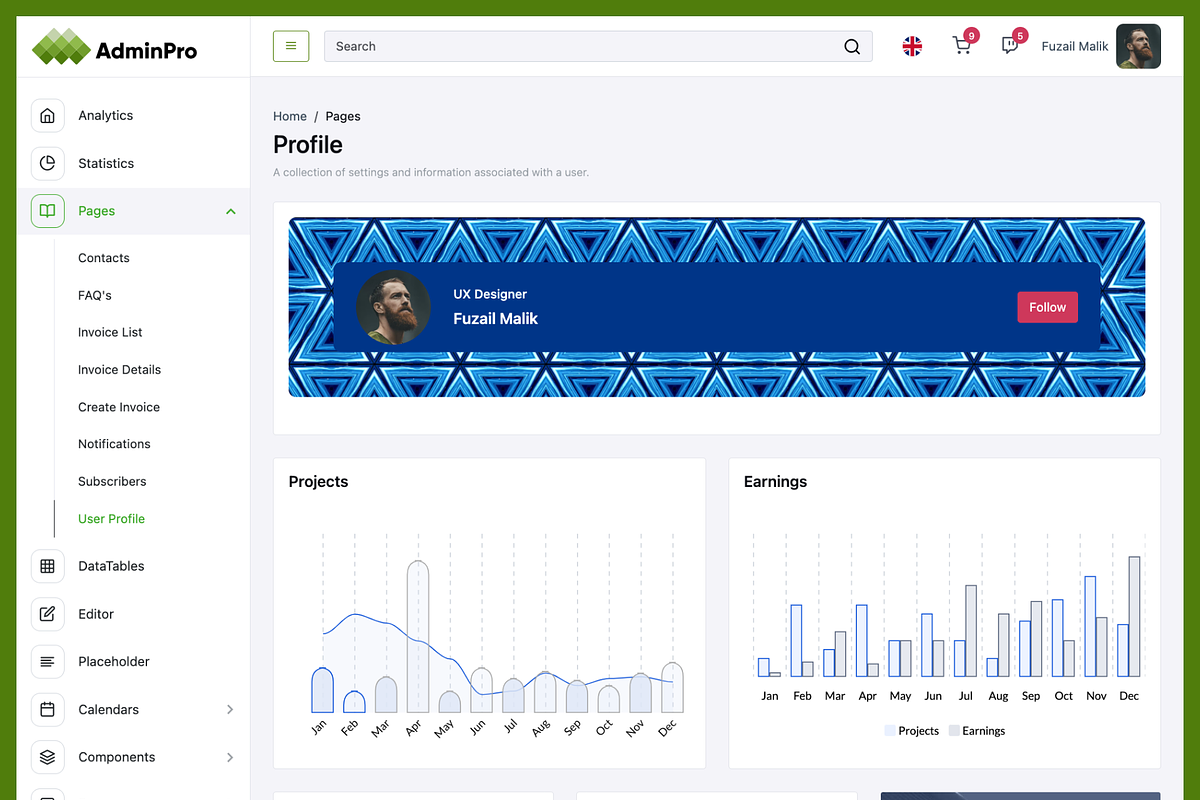Click the Analytics home icon
1200x800 pixels.
(x=47, y=116)
